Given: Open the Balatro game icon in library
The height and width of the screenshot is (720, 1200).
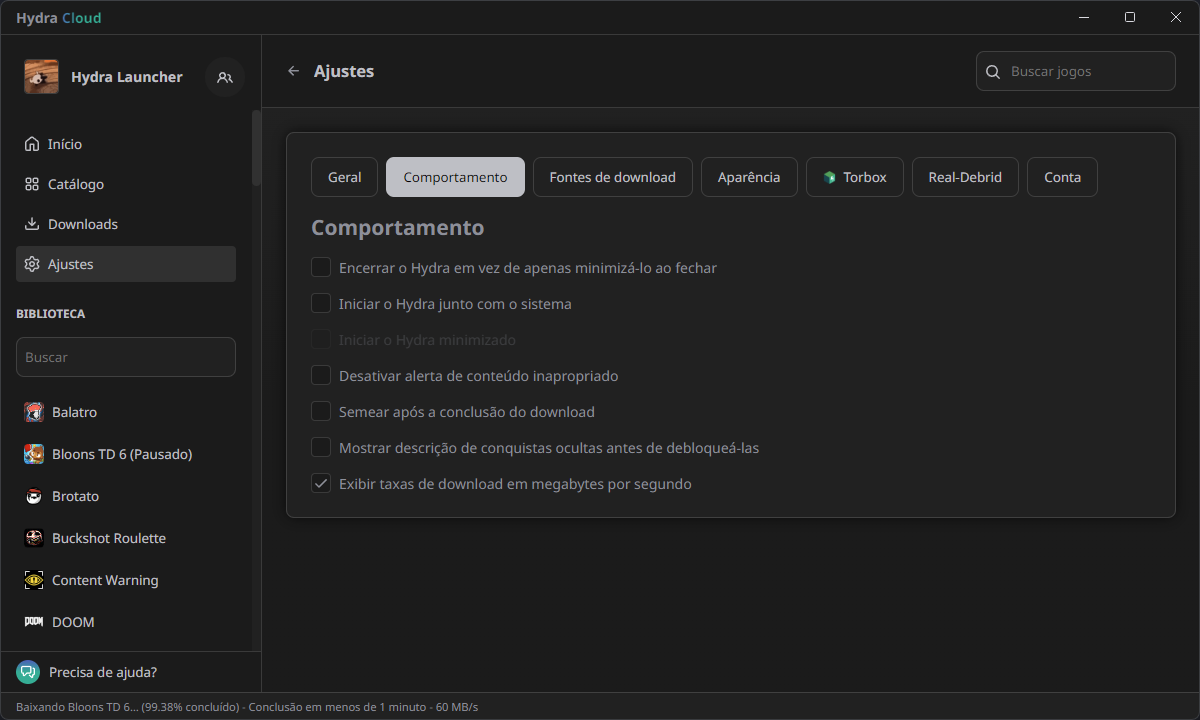Looking at the screenshot, I should [34, 412].
